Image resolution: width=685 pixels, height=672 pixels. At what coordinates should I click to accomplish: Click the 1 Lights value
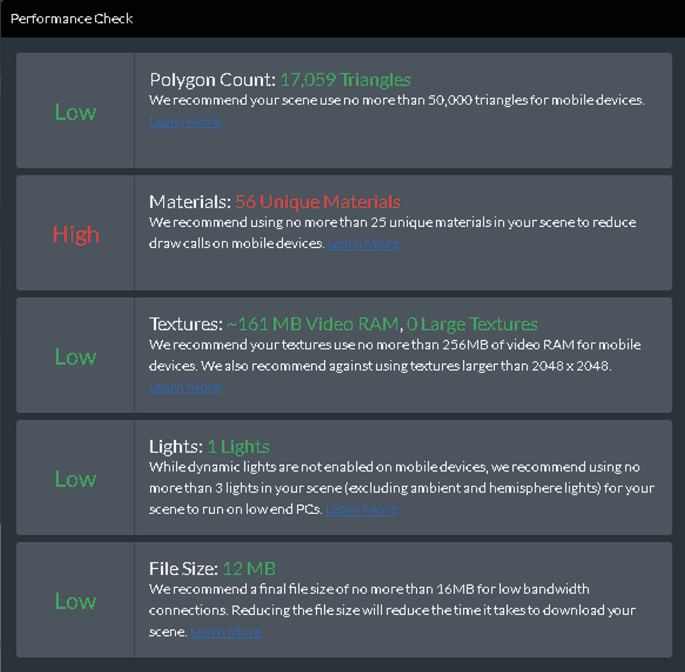(x=238, y=446)
